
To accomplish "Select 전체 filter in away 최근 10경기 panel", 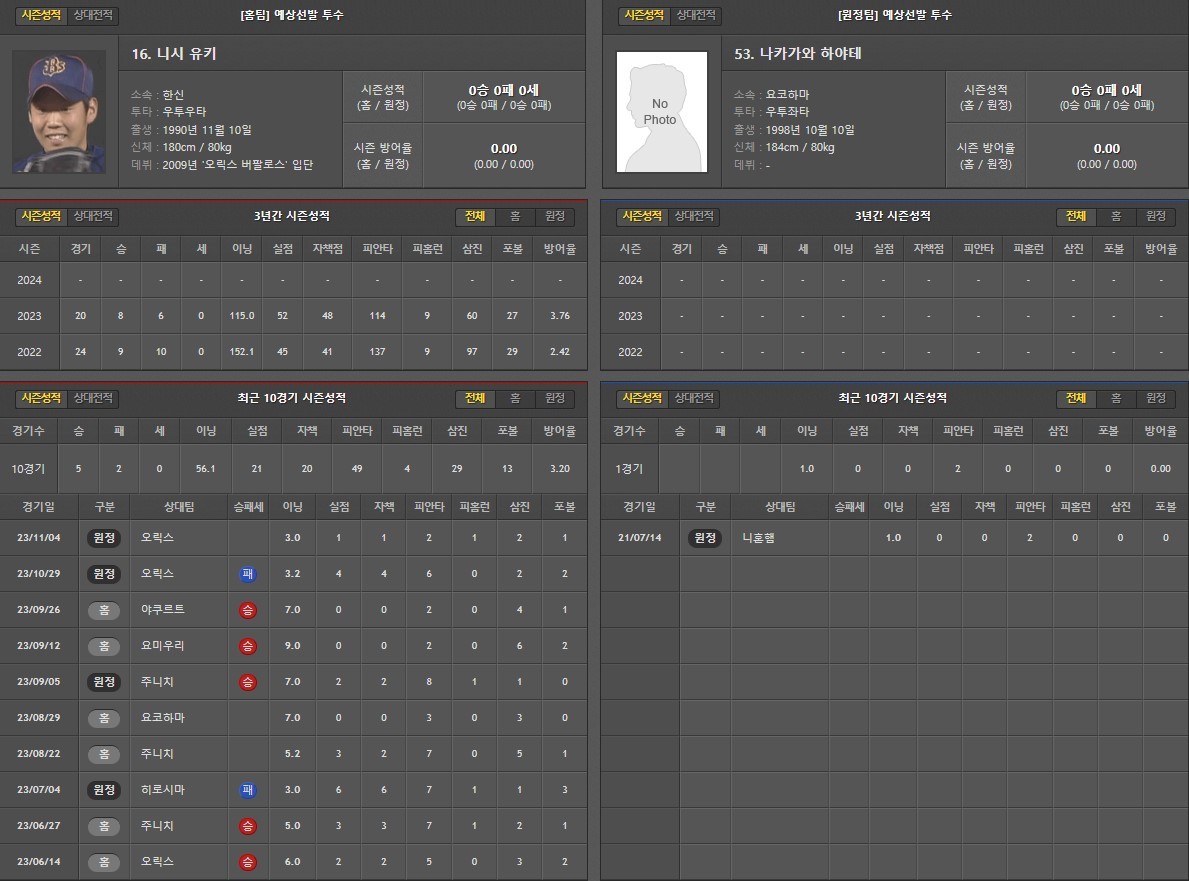I will (x=1076, y=398).
